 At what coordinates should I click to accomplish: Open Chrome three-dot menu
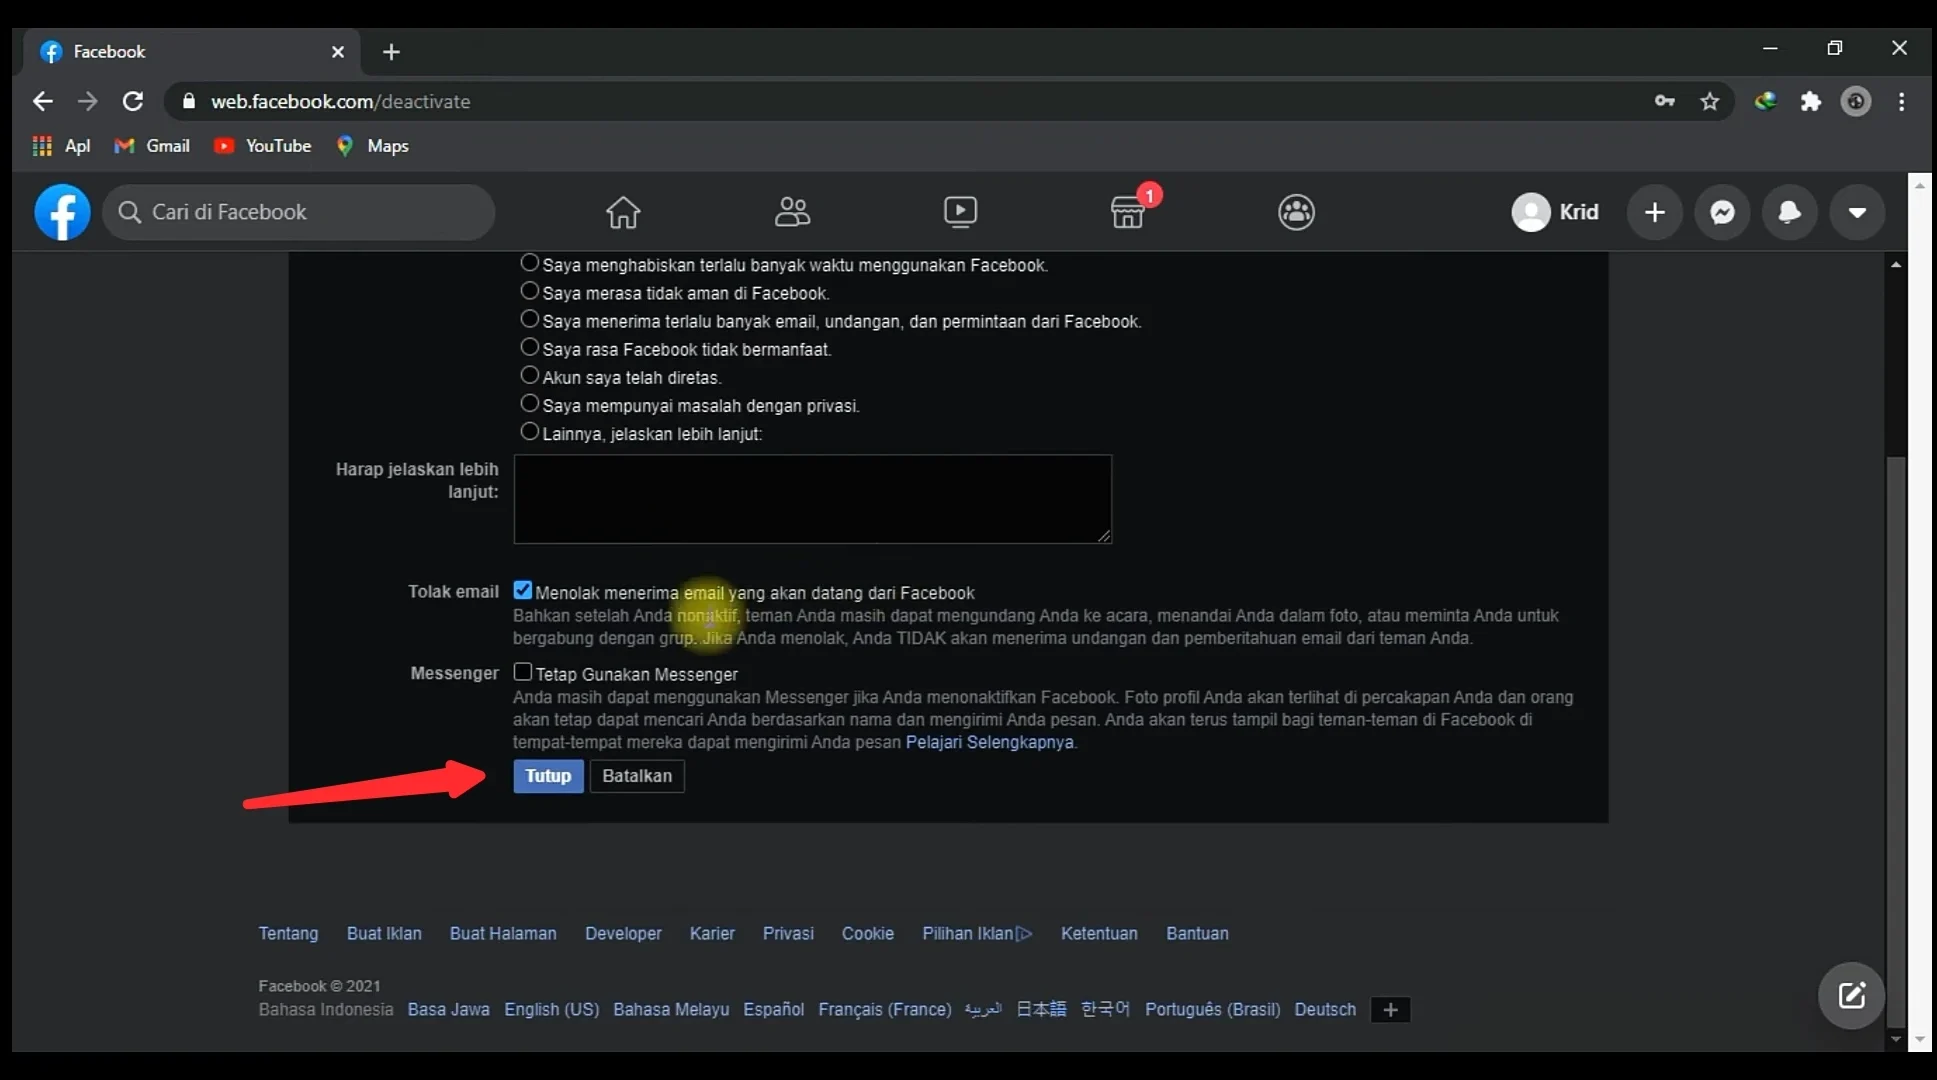[x=1901, y=101]
